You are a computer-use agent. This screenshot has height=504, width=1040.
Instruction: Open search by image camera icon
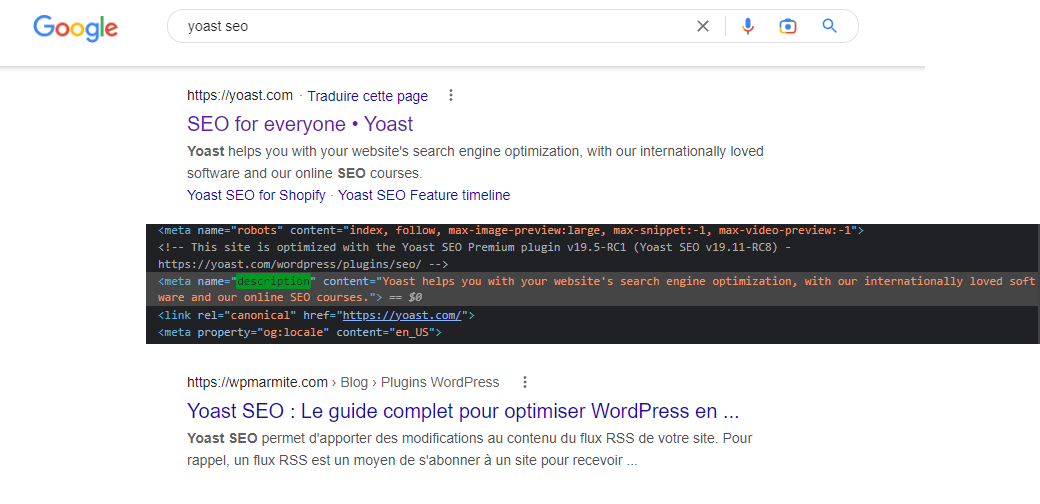click(787, 27)
